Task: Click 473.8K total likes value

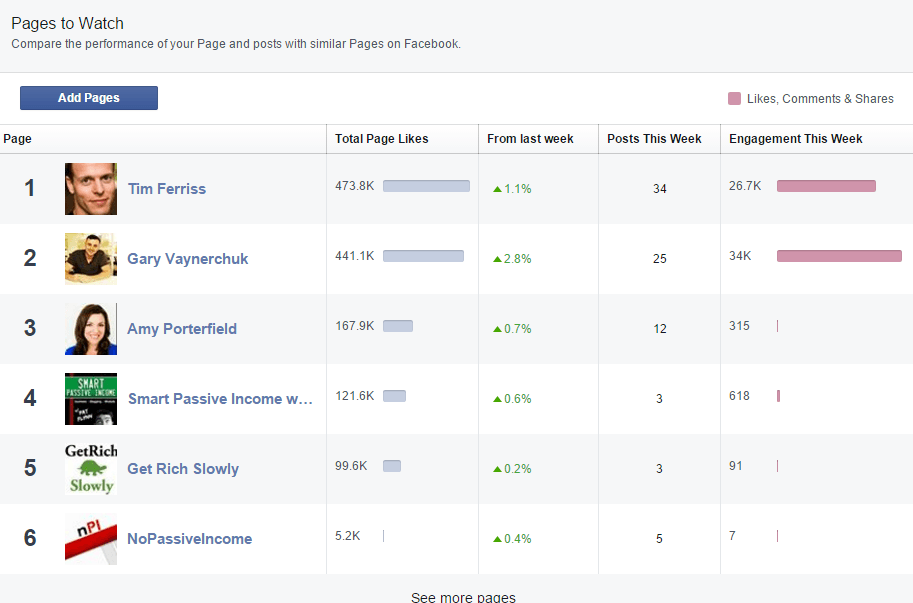Action: click(x=355, y=186)
